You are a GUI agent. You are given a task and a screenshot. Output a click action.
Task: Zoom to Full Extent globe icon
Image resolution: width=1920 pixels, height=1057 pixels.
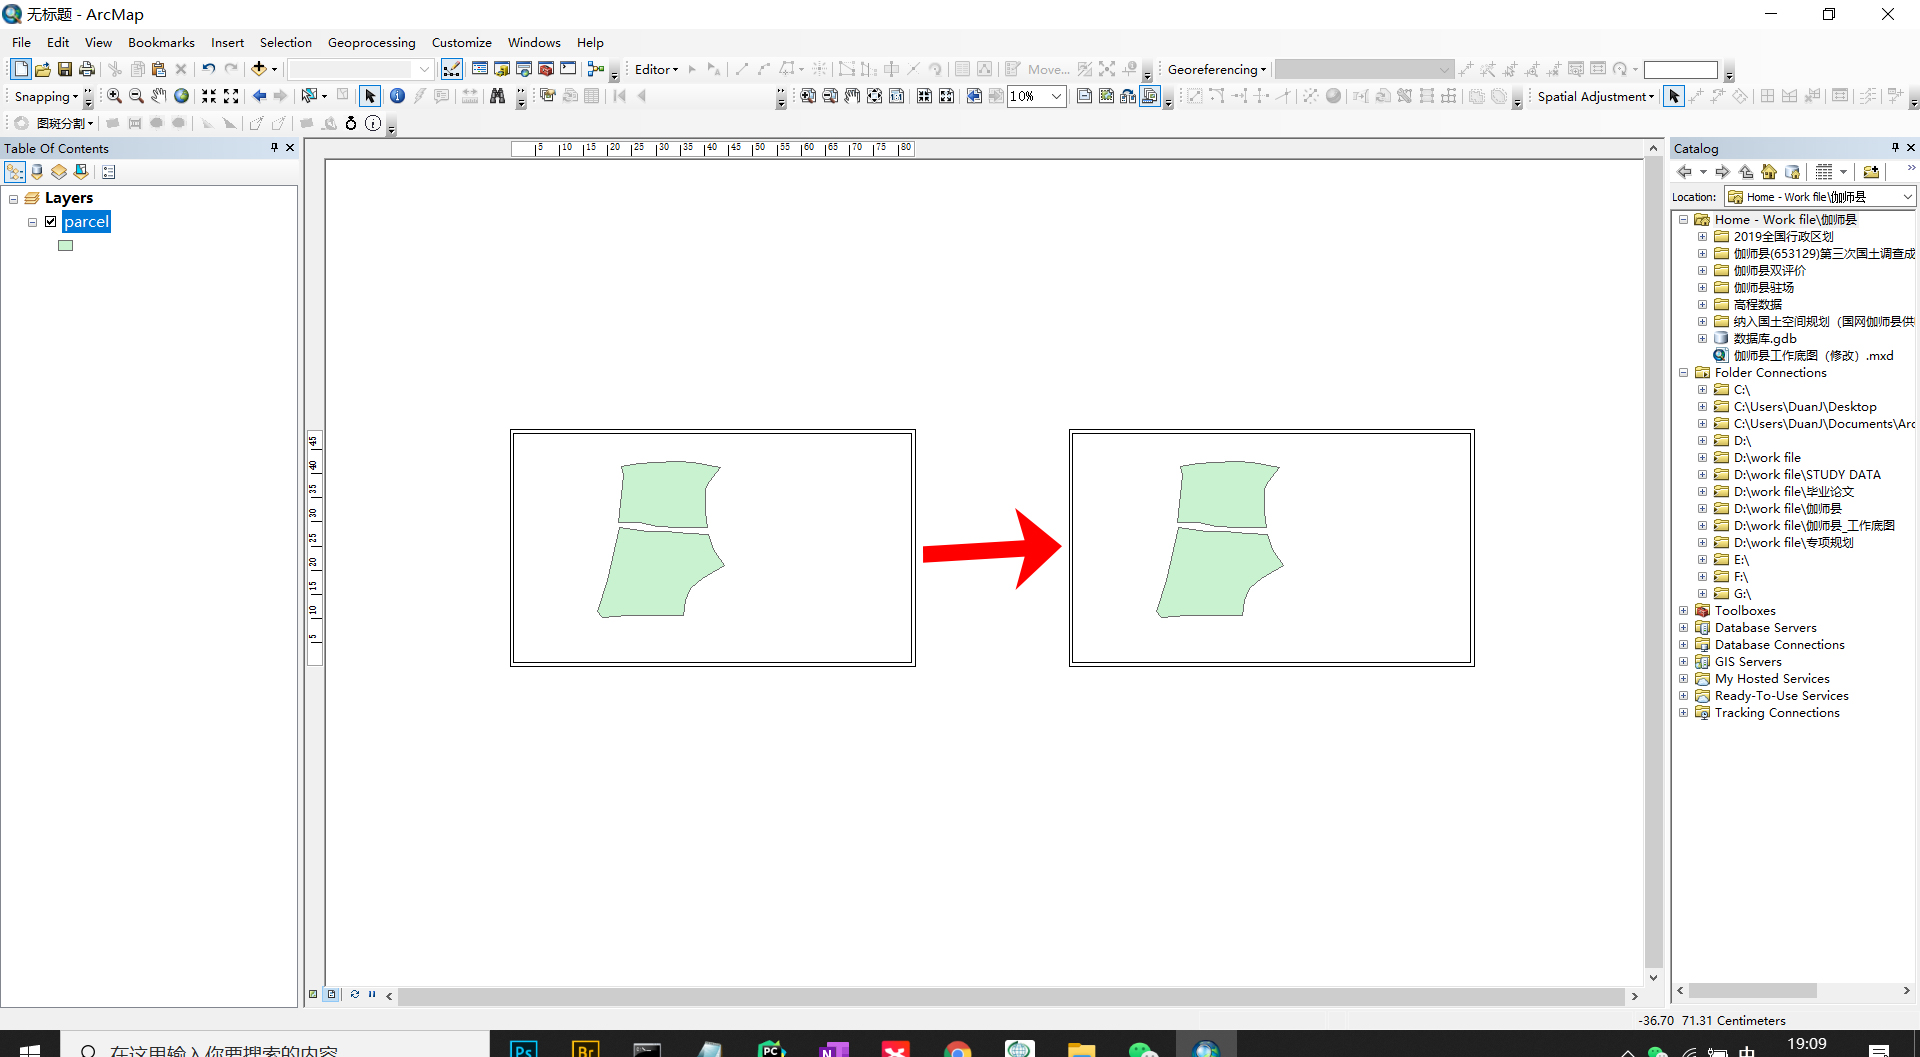click(x=181, y=96)
